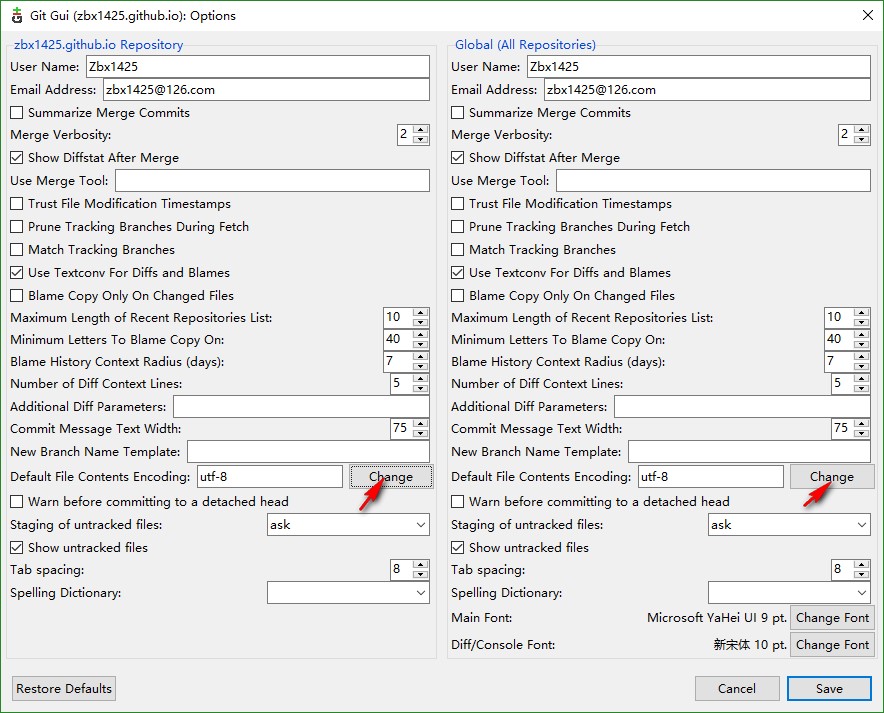The image size is (884, 713).
Task: Click Use Merge Tool field in Global panel
Action: [x=713, y=181]
